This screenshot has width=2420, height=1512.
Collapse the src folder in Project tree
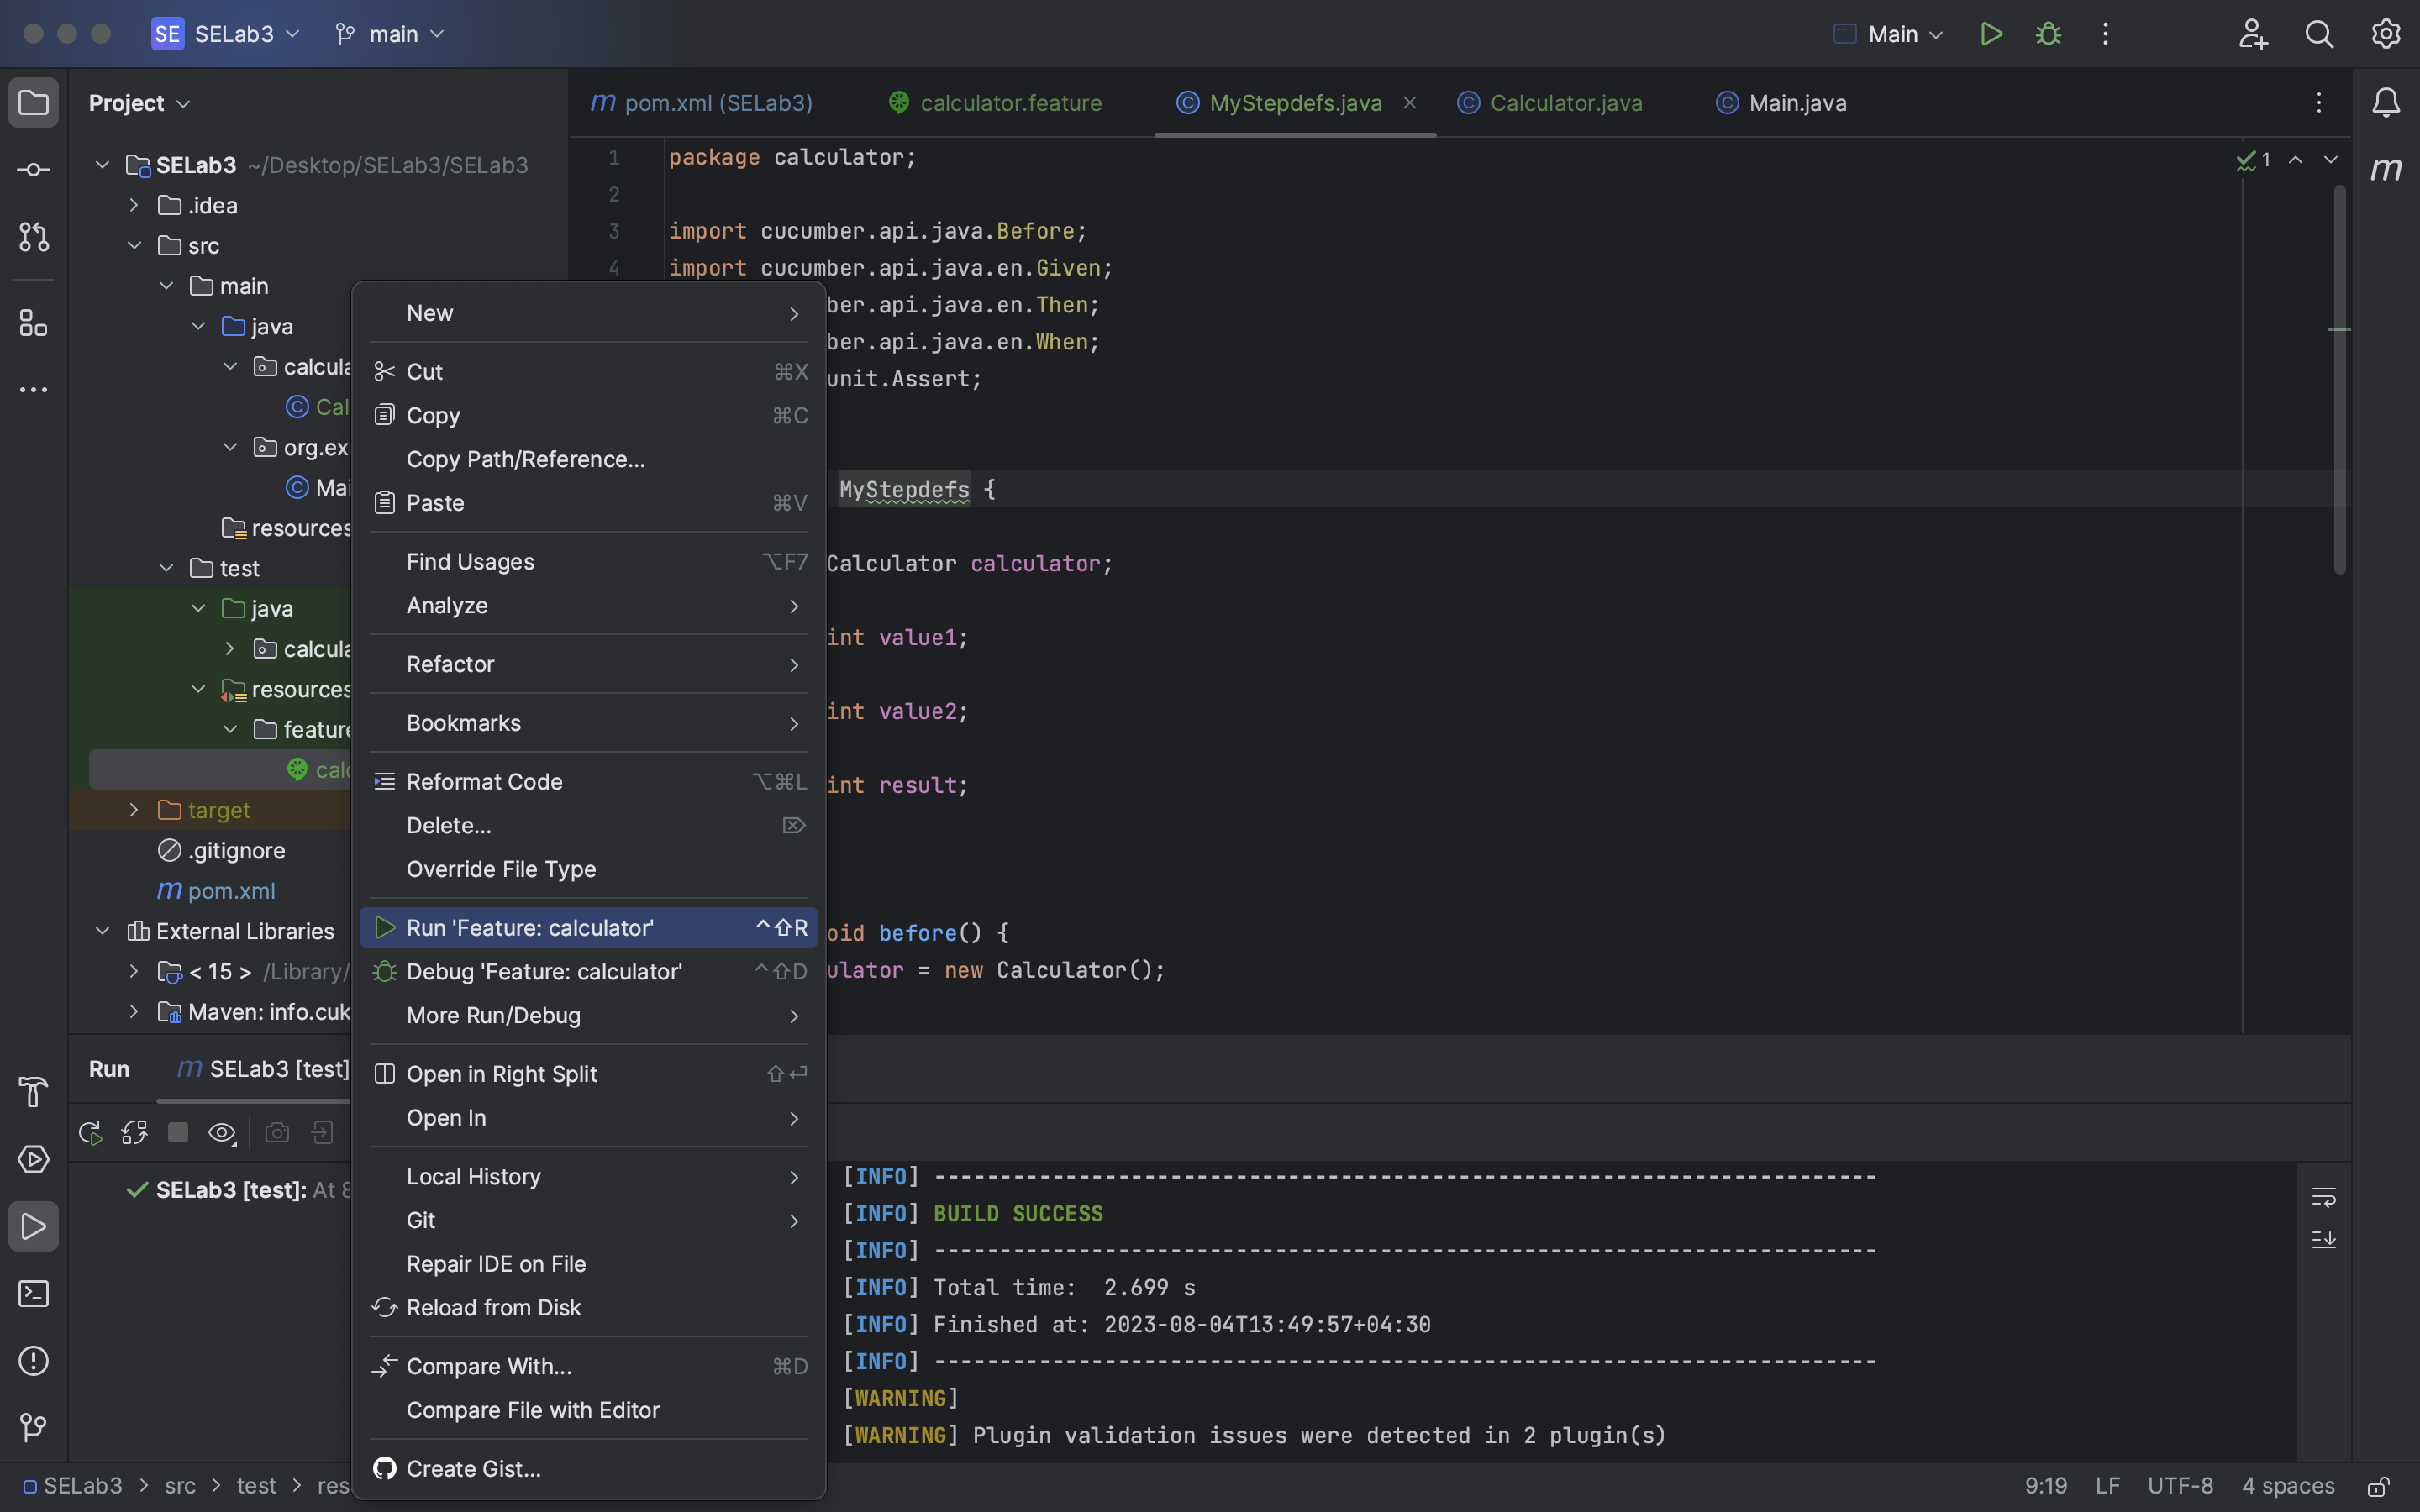[135, 245]
